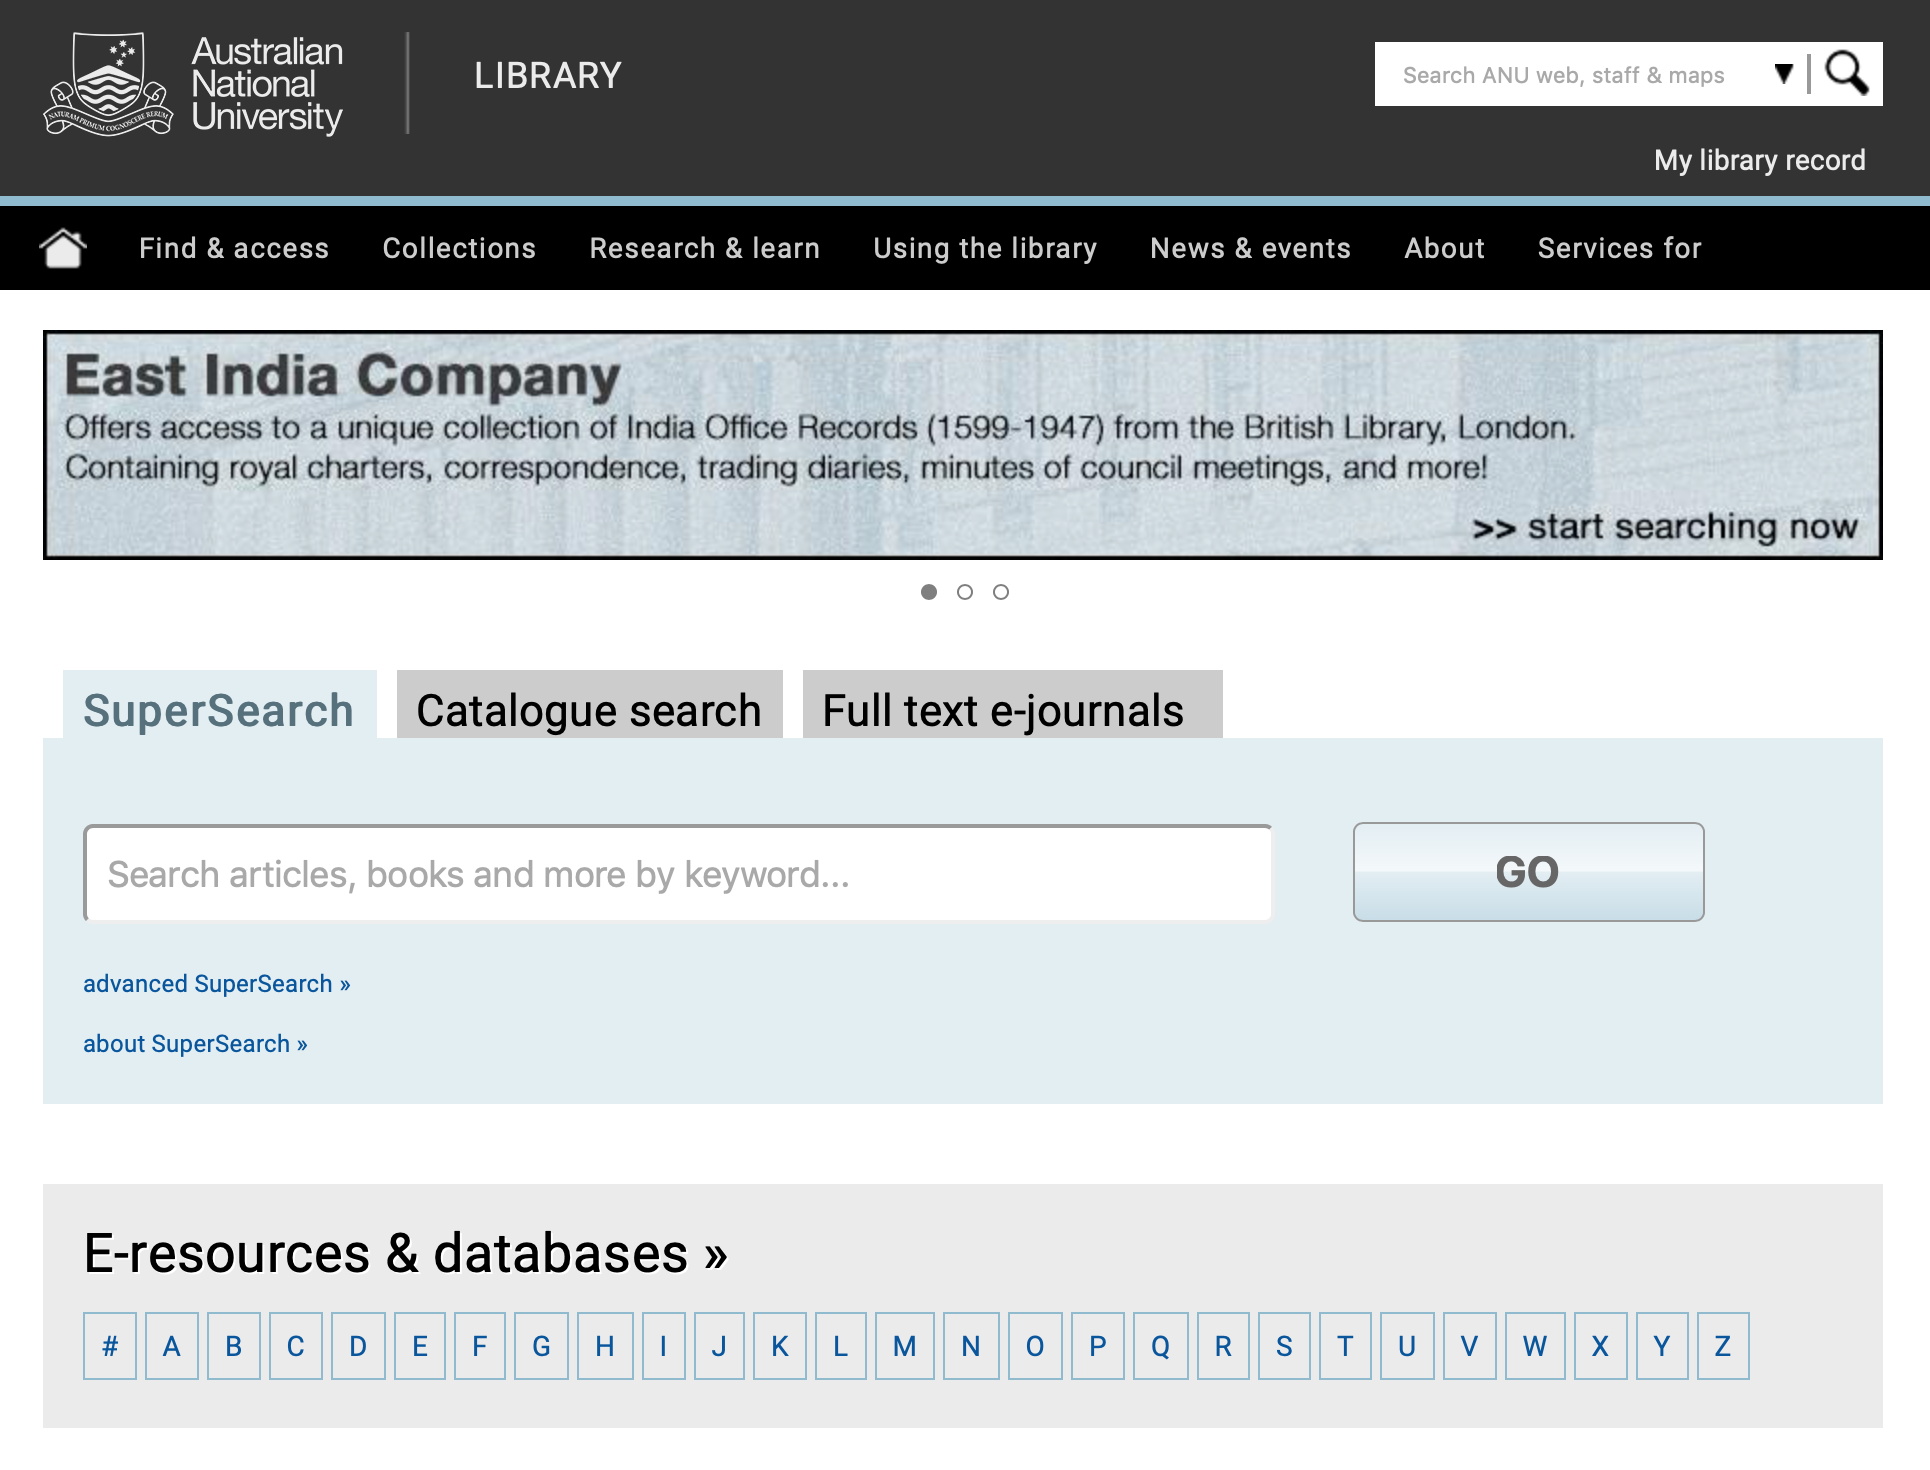The image size is (1930, 1470).
Task: Click the GO button
Action: (1528, 872)
